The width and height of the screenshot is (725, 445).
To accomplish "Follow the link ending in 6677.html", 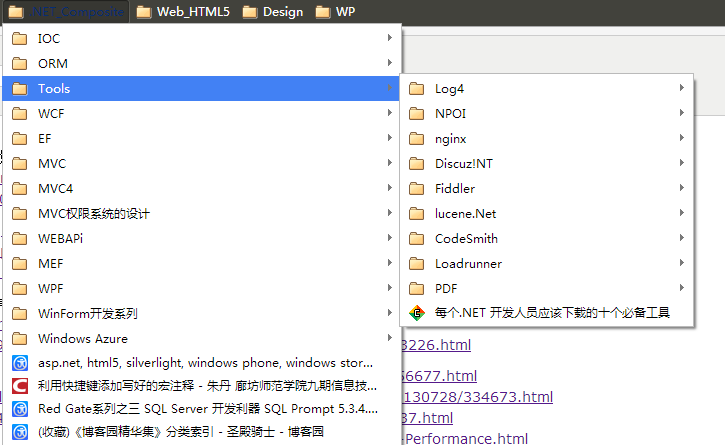I will [x=439, y=376].
